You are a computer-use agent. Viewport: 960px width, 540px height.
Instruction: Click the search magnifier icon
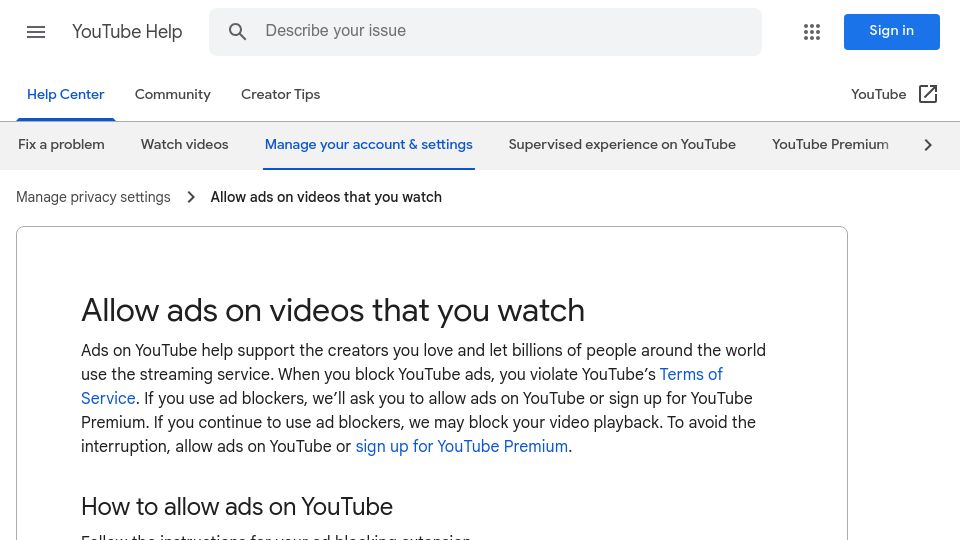coord(238,32)
